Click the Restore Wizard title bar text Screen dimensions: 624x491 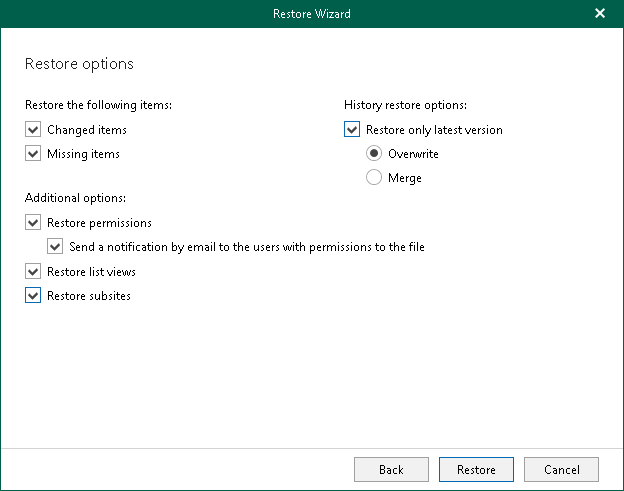click(311, 14)
